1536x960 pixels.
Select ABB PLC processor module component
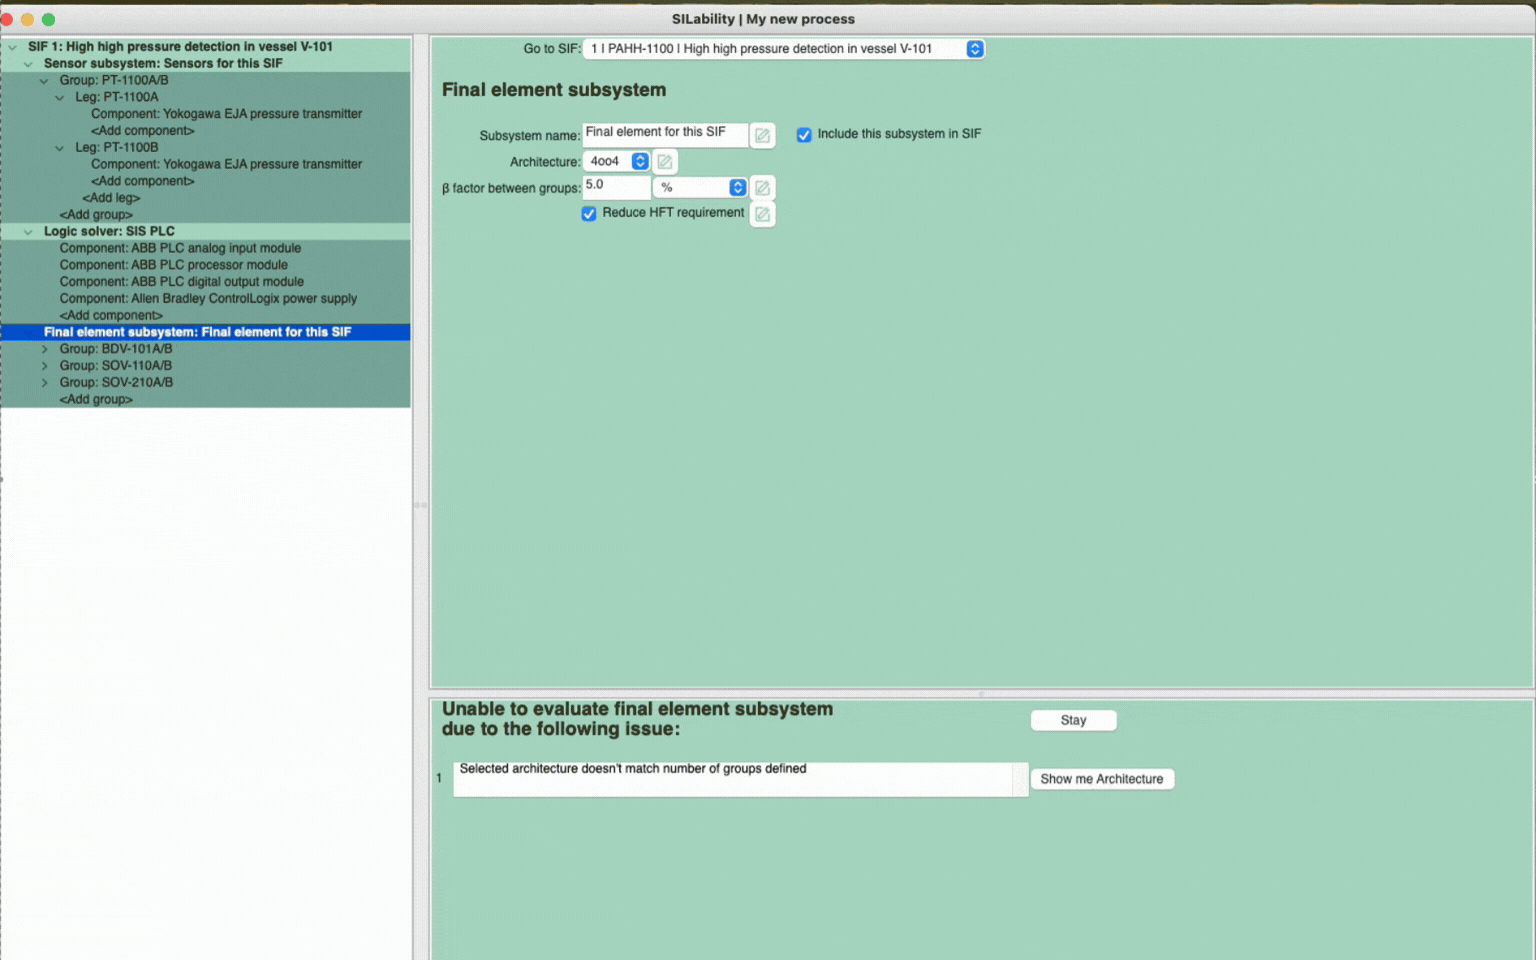tap(173, 265)
